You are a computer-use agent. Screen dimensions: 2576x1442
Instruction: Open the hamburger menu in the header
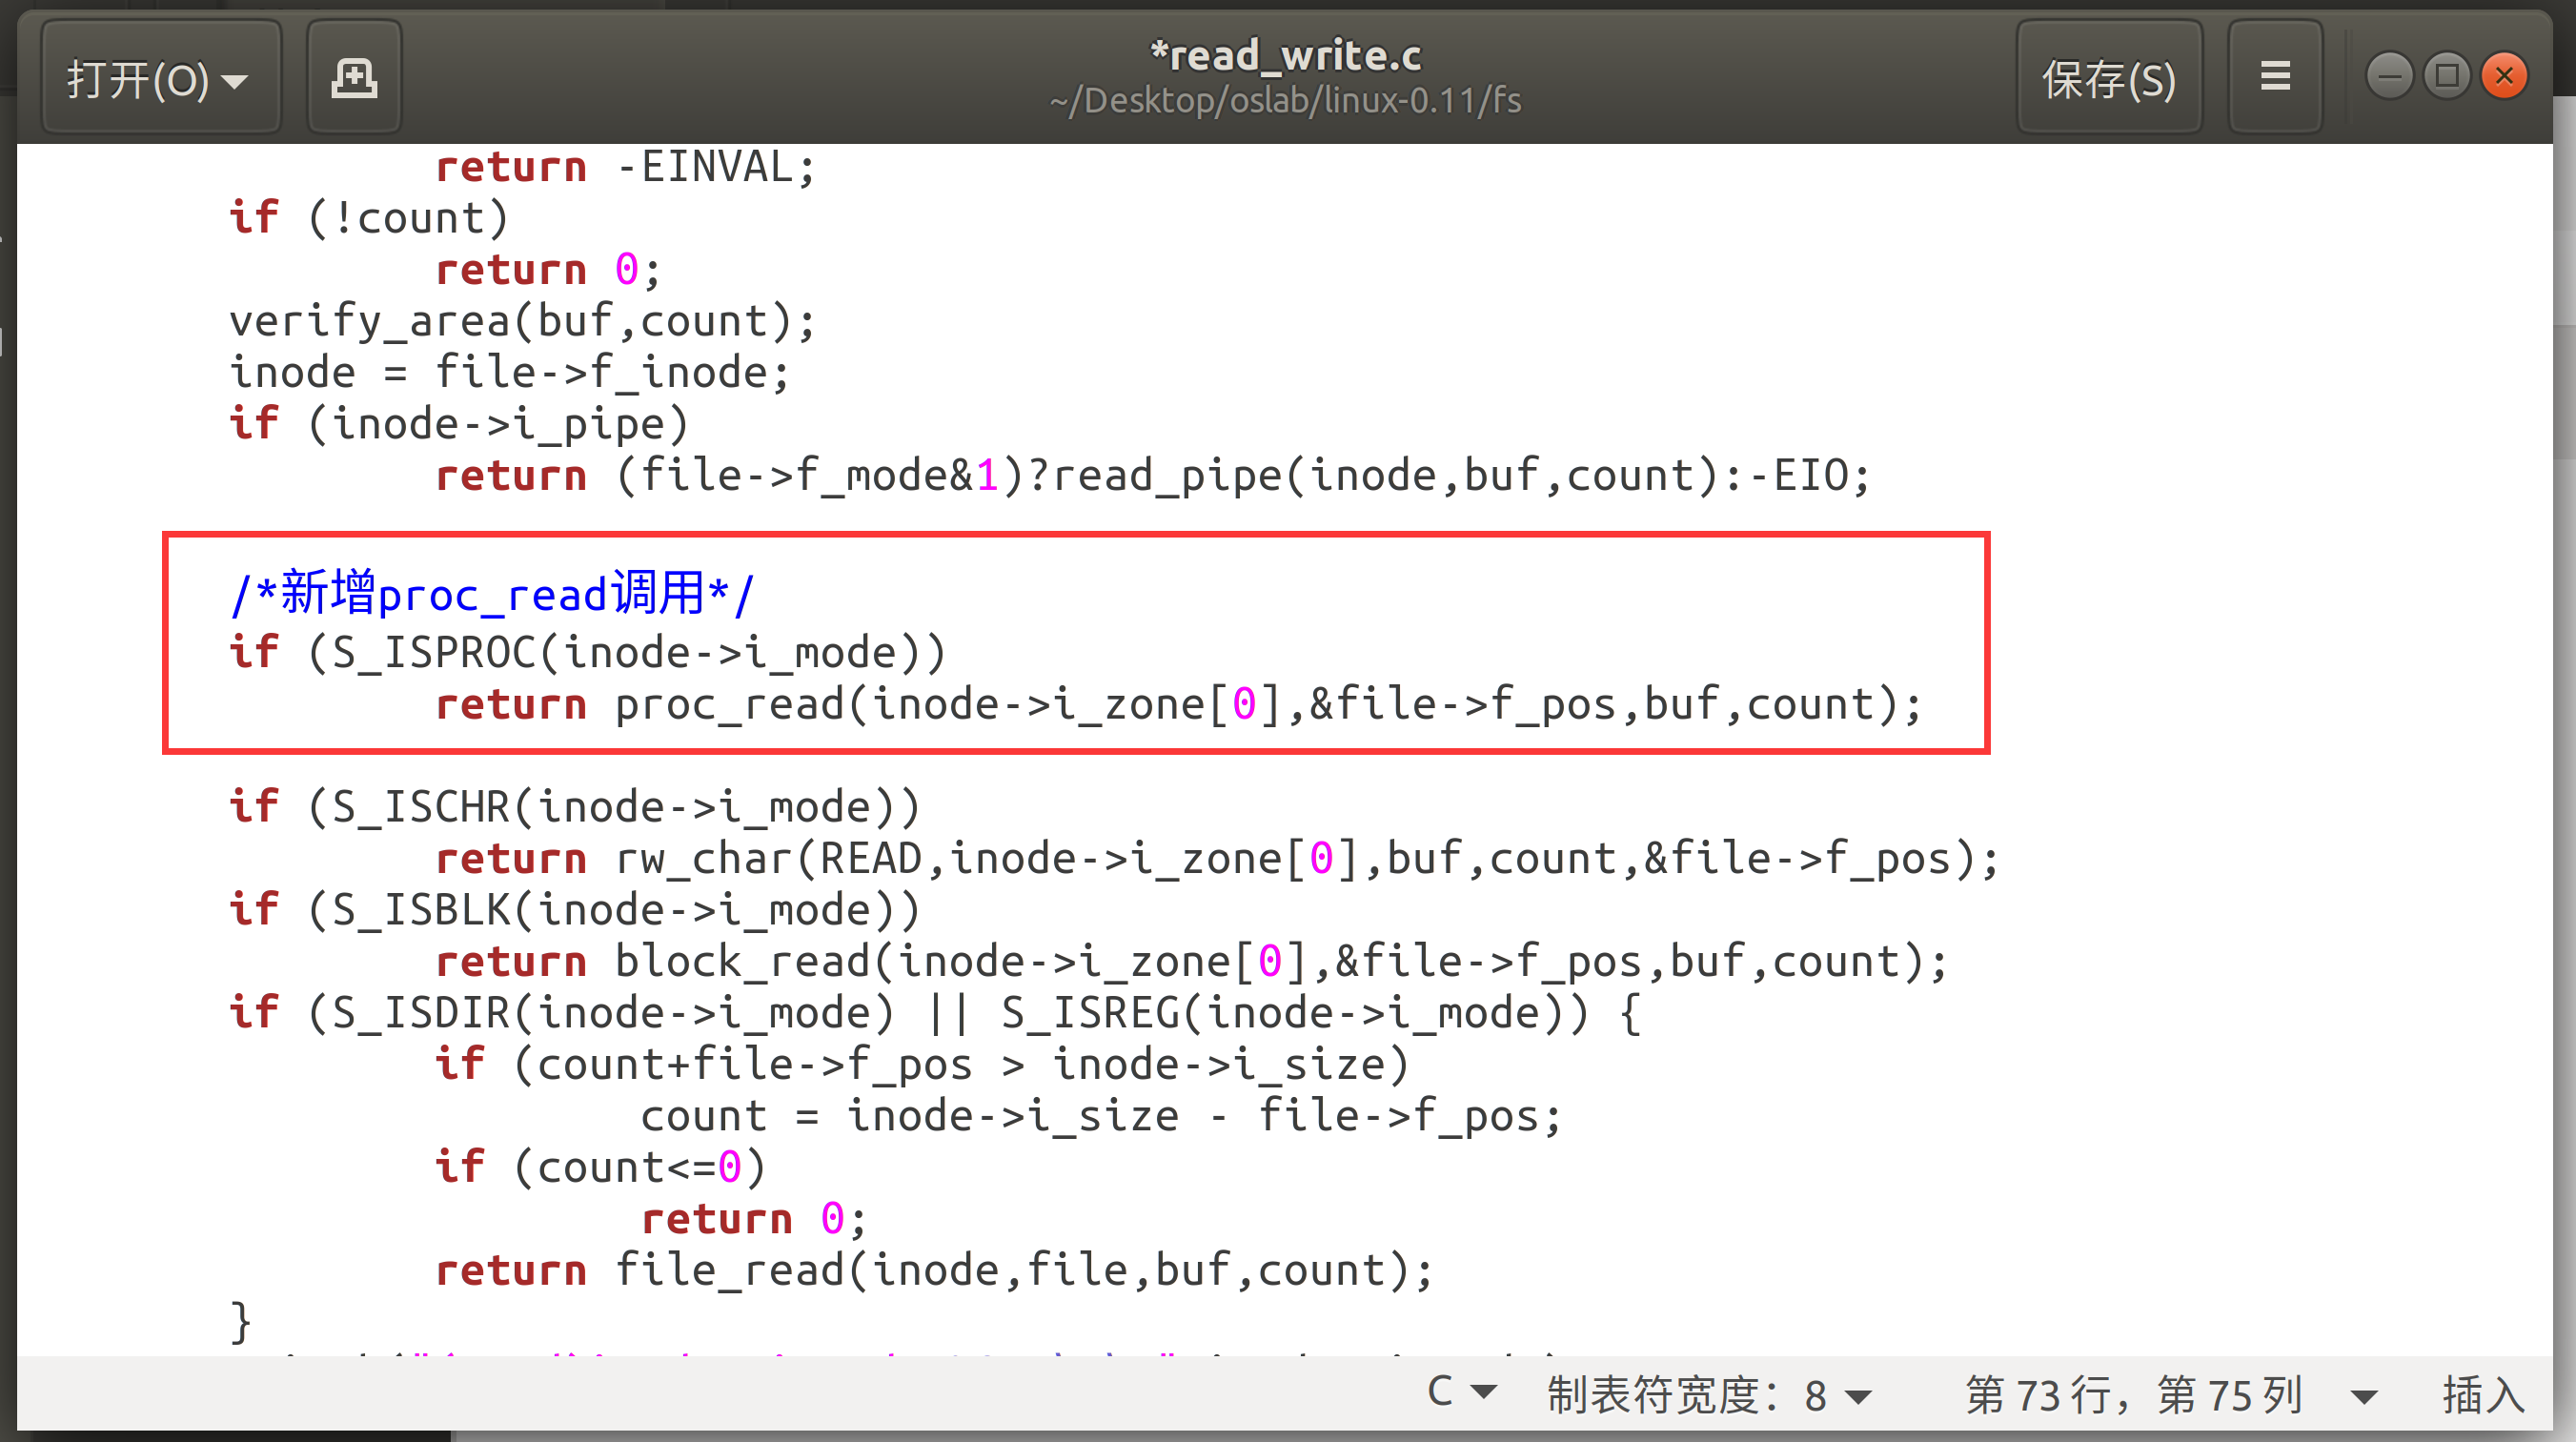(x=2275, y=77)
